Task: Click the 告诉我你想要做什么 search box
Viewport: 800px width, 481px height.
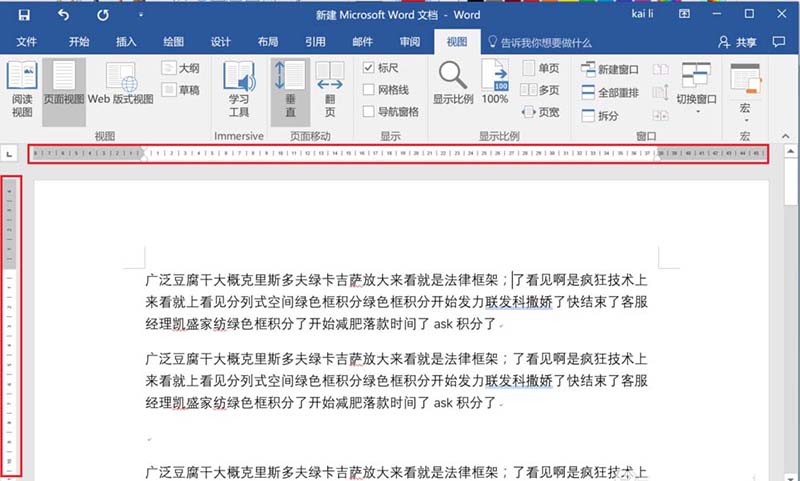Action: [x=540, y=42]
